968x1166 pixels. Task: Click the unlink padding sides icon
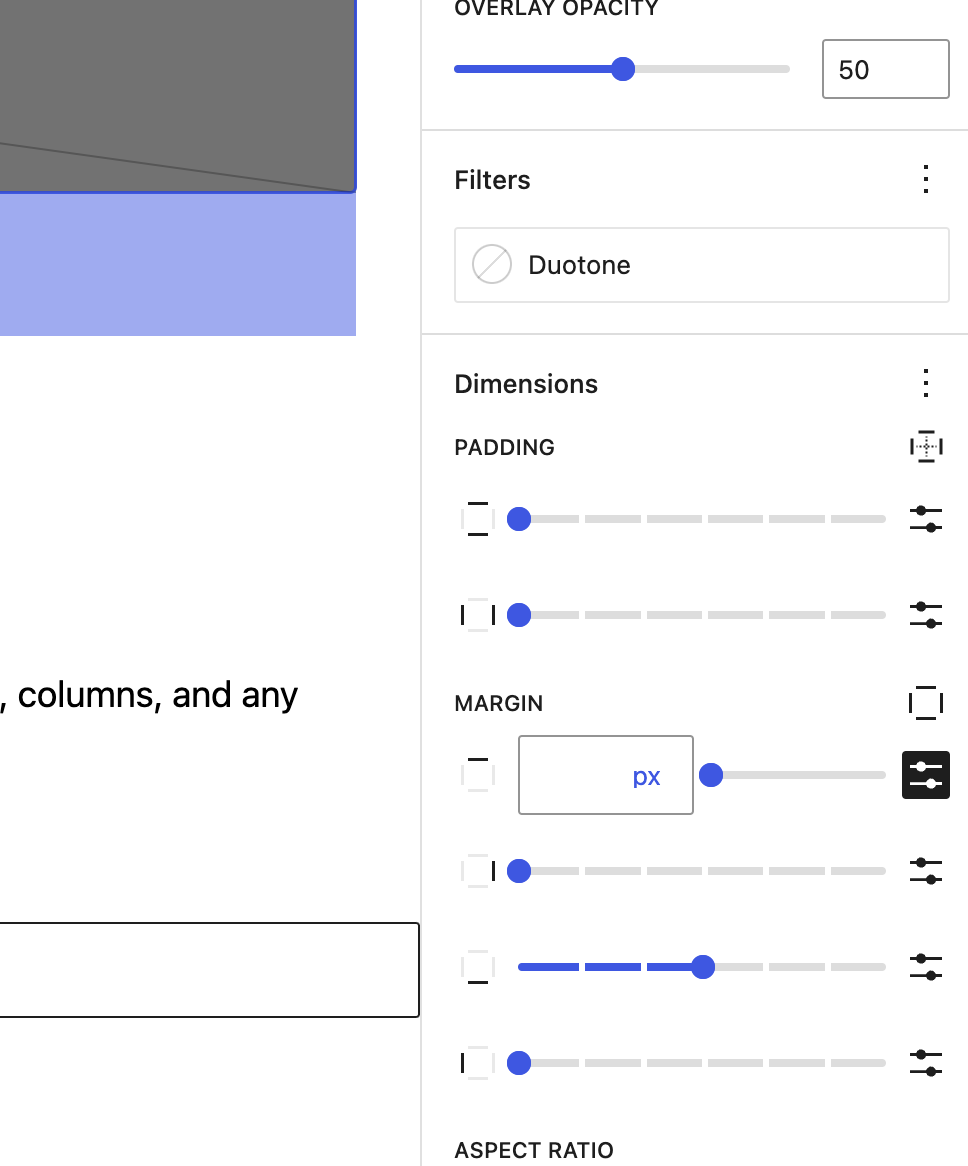tap(926, 447)
